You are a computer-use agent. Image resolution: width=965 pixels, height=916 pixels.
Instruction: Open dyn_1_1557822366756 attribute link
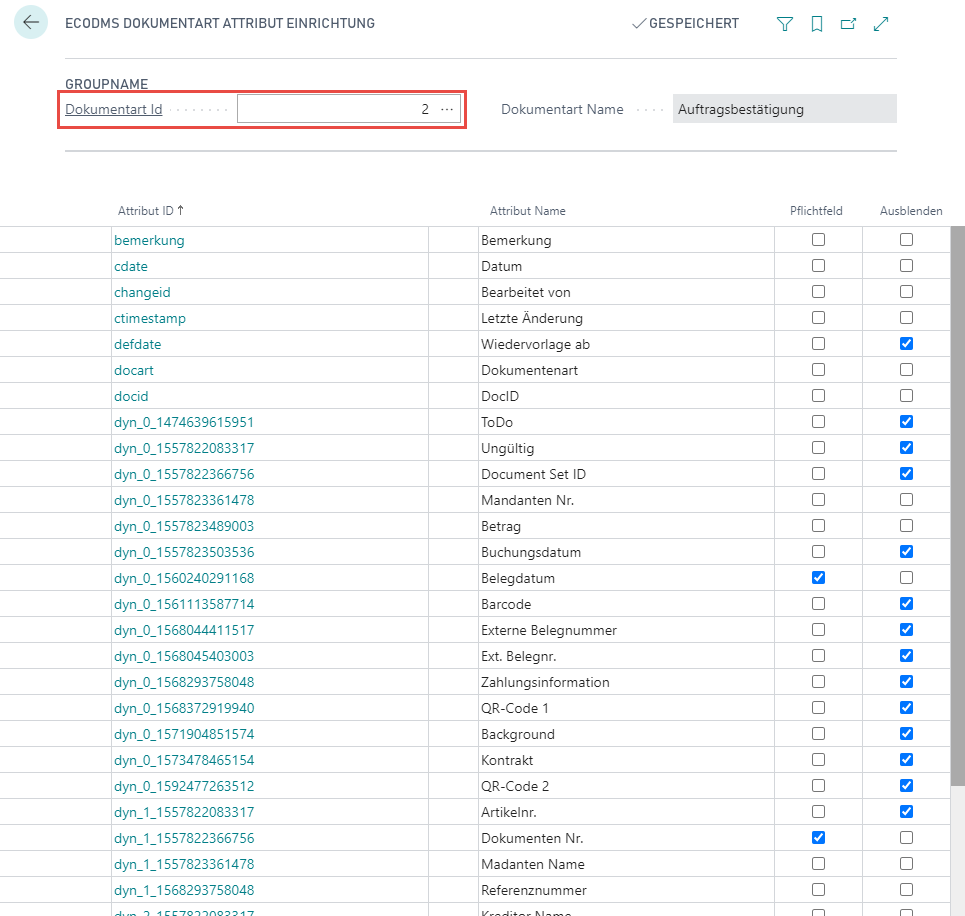pyautogui.click(x=184, y=838)
